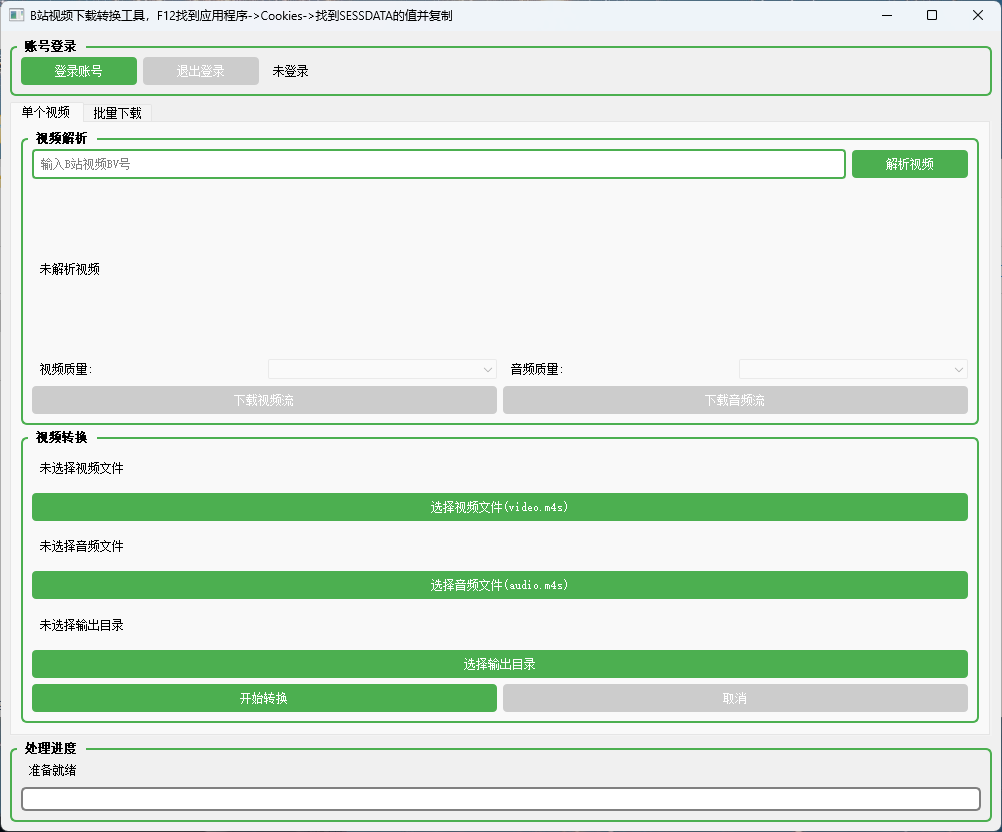Screen dimensions: 1002x832
Task: Open the 音频质量 dropdown
Action: 852,369
